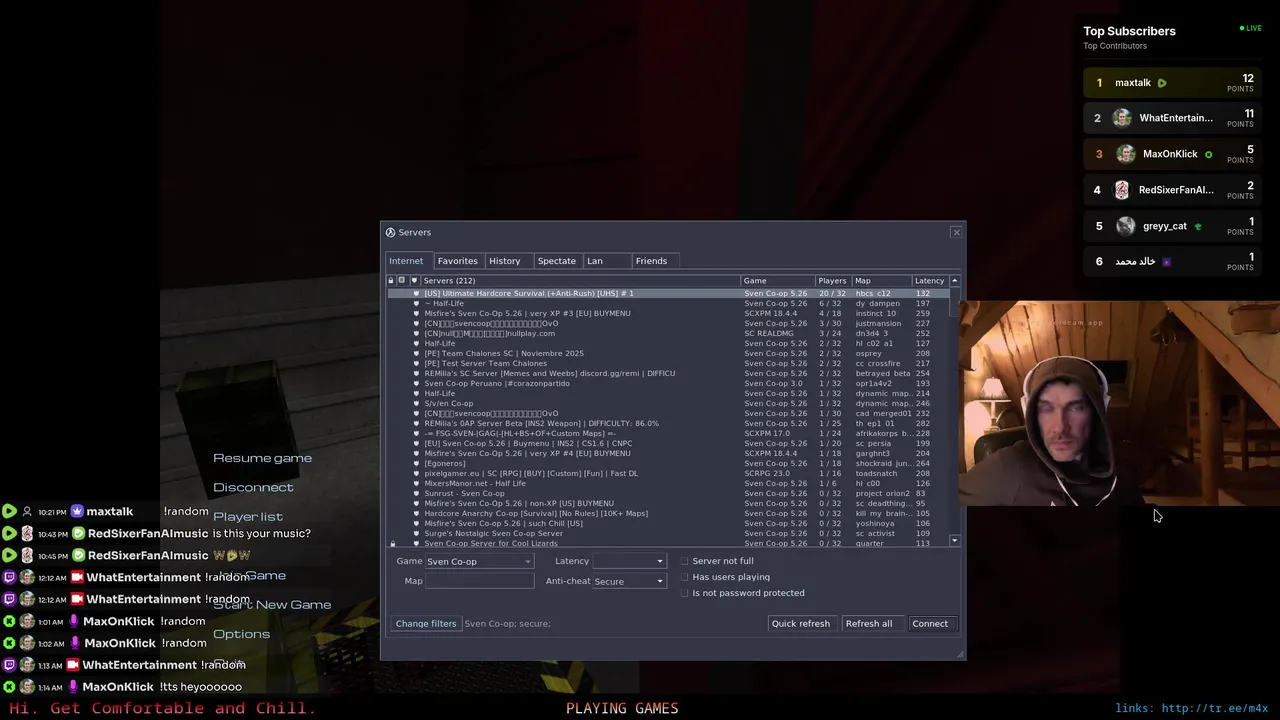Click inside the Map filter text field
The height and width of the screenshot is (720, 1280).
click(479, 581)
